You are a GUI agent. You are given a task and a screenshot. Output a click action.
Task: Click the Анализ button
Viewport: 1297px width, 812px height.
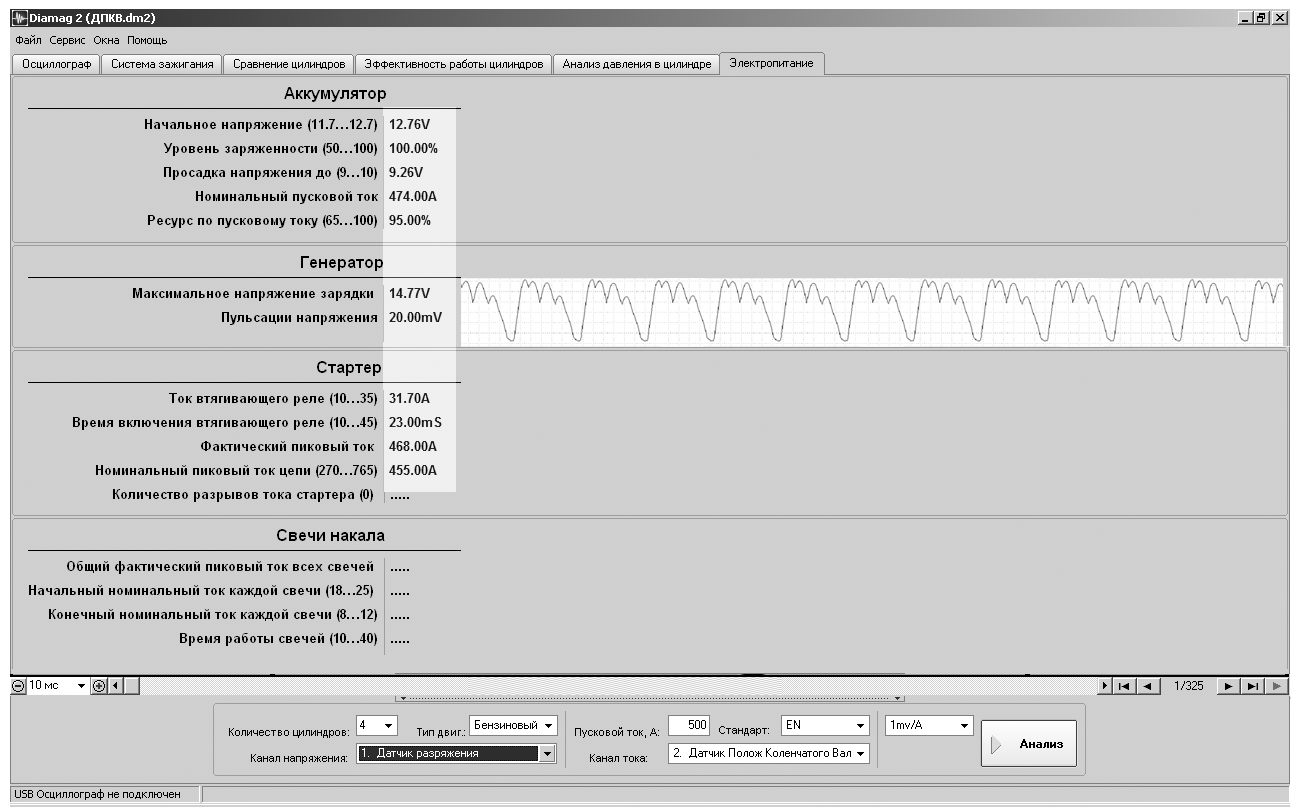[x=1028, y=744]
